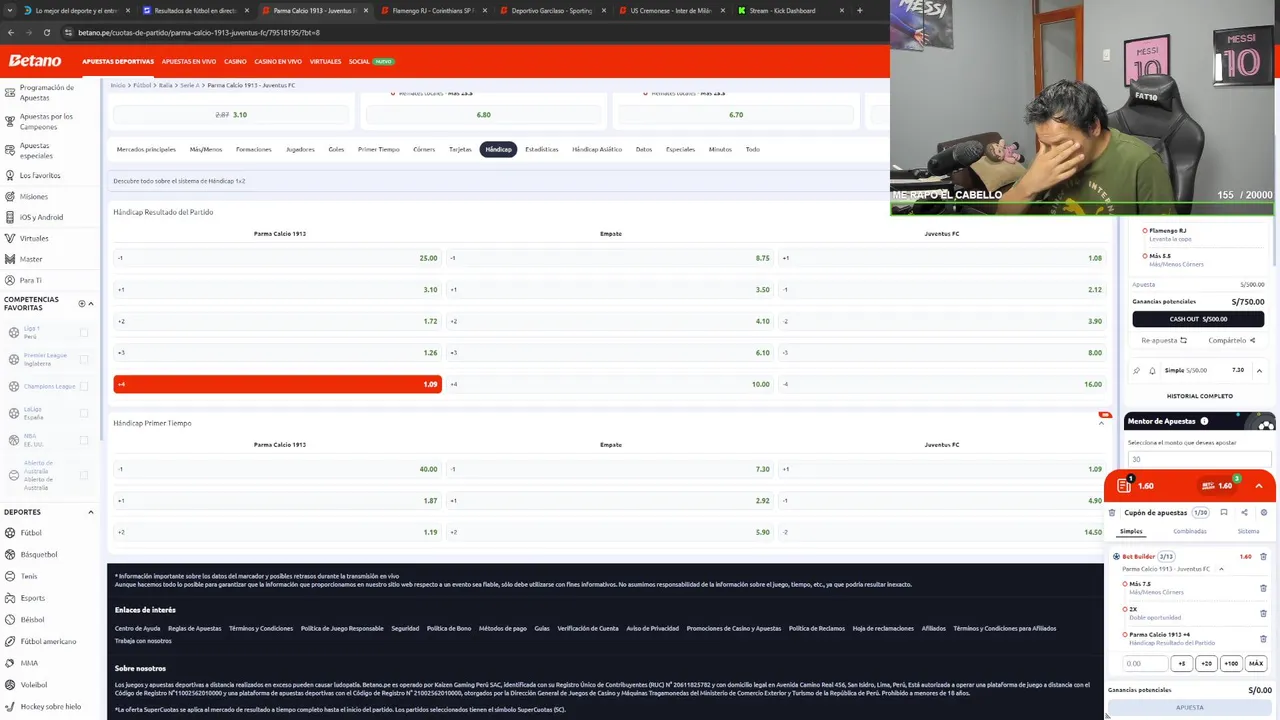The image size is (1280, 720).
Task: Remove Parma Calcio 1913 +4 selection
Action: click(x=1263, y=638)
